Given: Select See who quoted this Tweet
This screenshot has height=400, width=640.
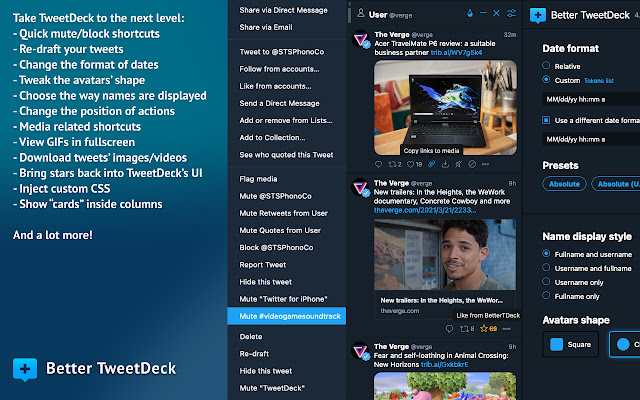Looking at the screenshot, I should [x=287, y=155].
